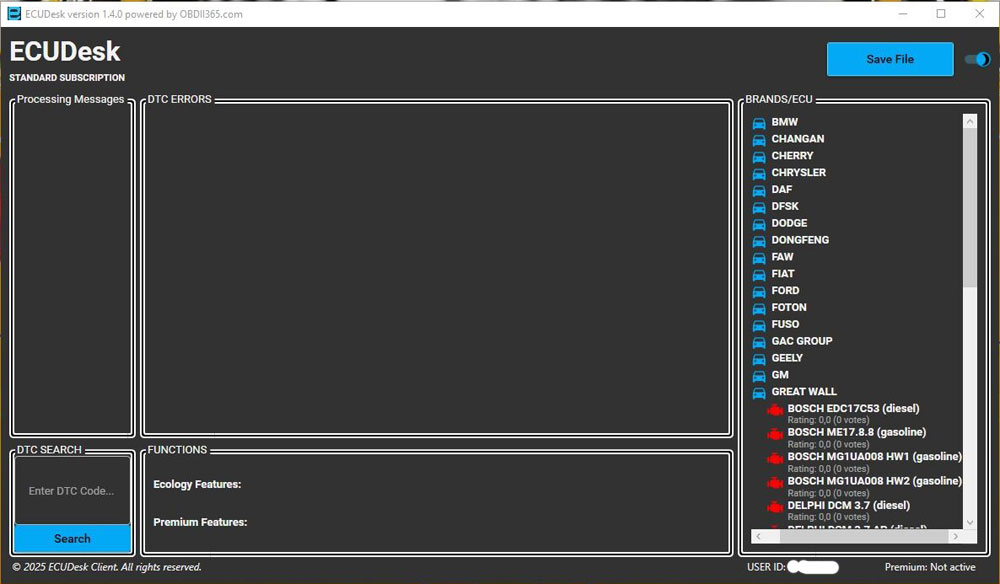Image resolution: width=1000 pixels, height=584 pixels.
Task: Choose BOSCH MG1UA008 HW2 (gasoline) ECU
Action: (874, 481)
